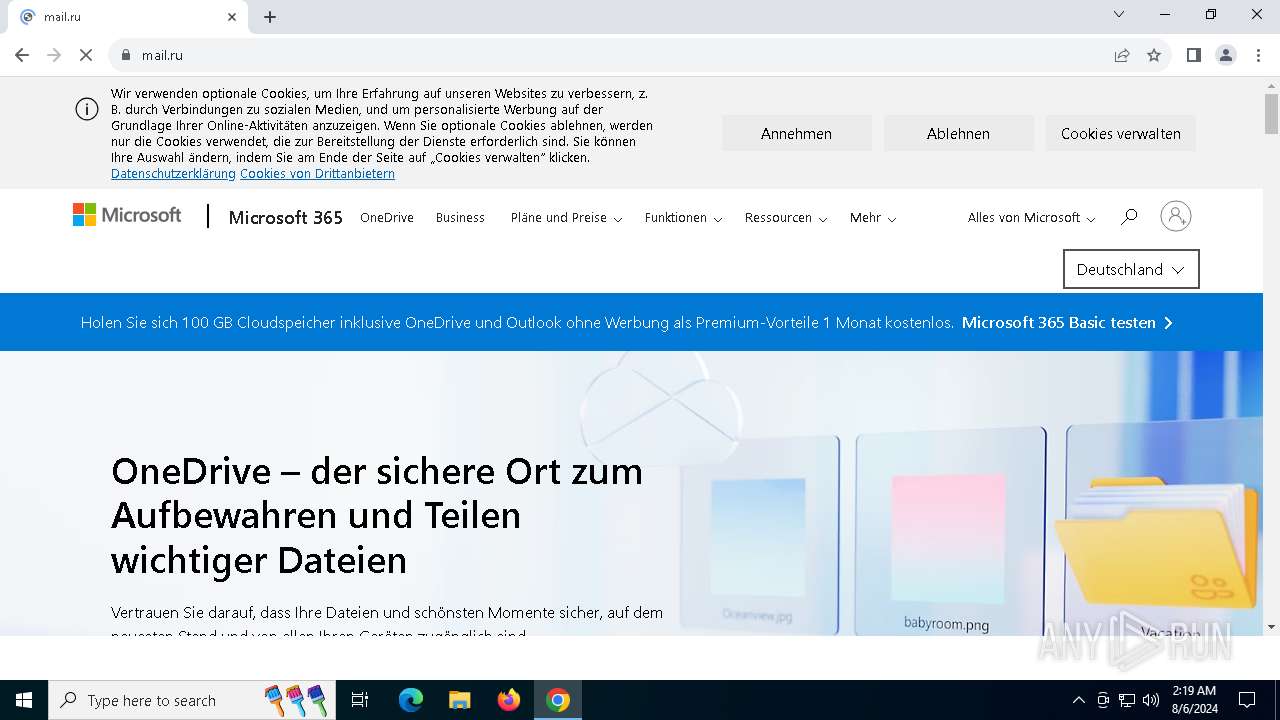The height and width of the screenshot is (720, 1280).
Task: Click the yellow folder illustration
Action: [1156, 545]
